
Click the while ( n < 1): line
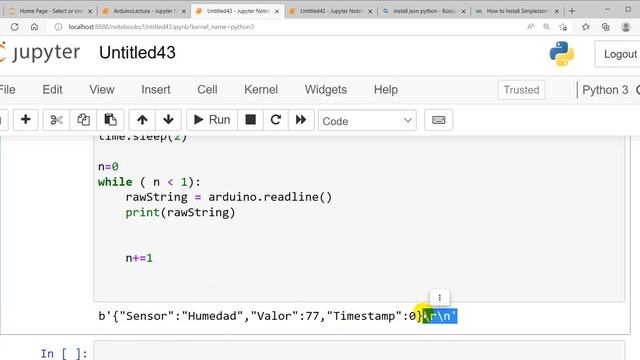(x=149, y=182)
